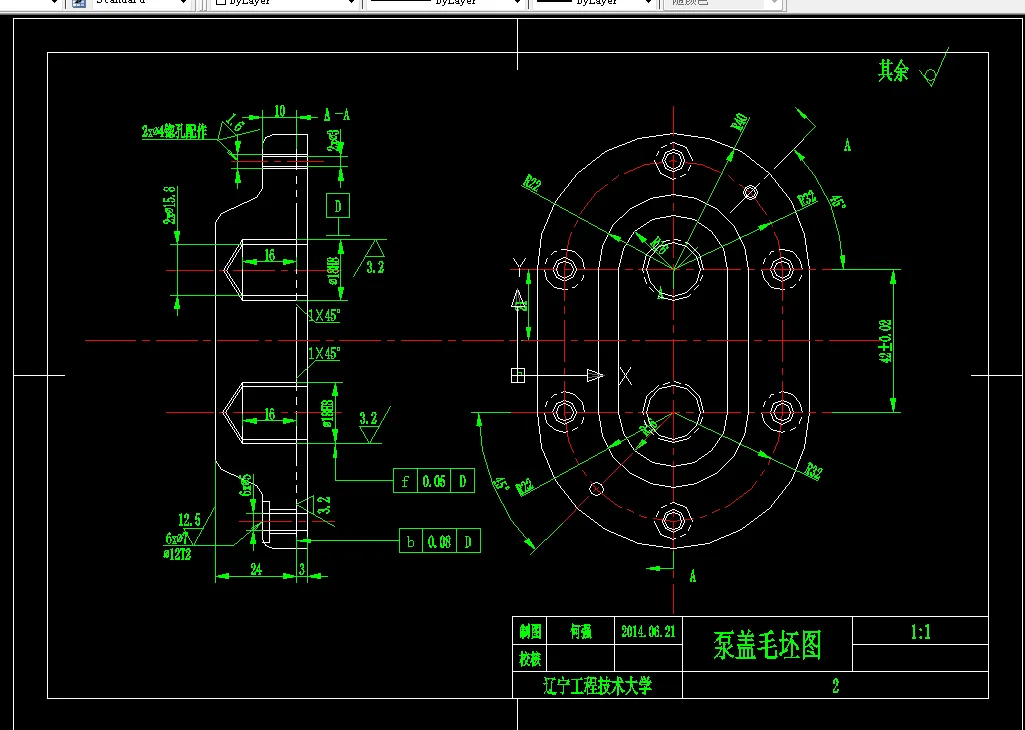Select the 0.05 tolerance value

click(x=434, y=482)
